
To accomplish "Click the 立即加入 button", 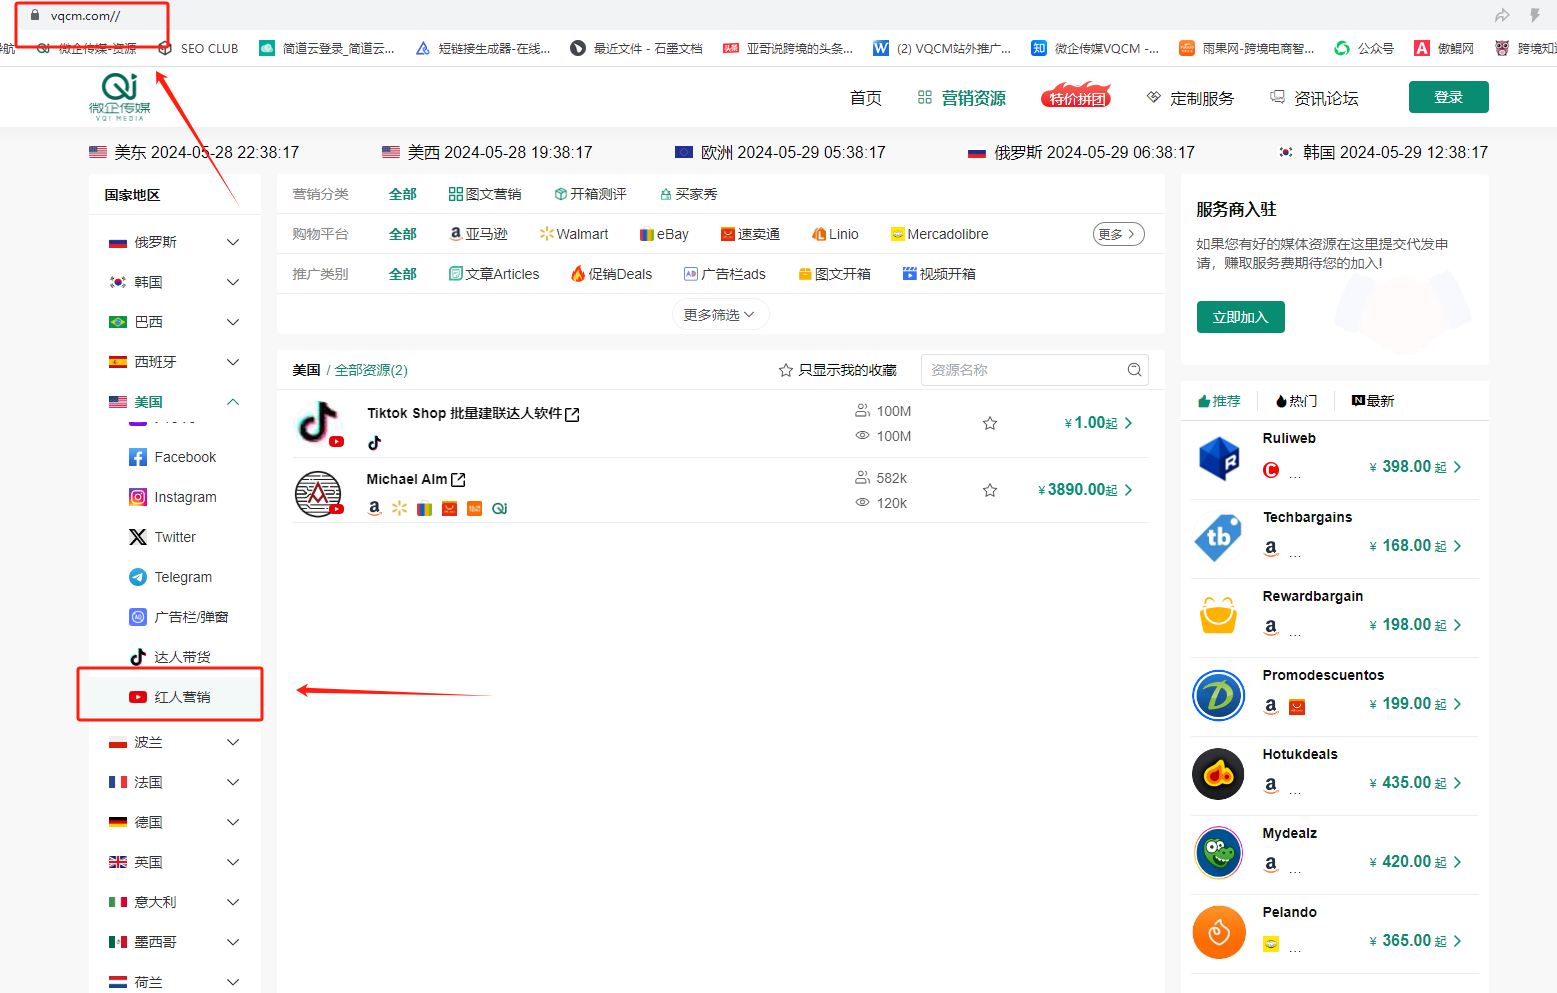I will [x=1240, y=317].
